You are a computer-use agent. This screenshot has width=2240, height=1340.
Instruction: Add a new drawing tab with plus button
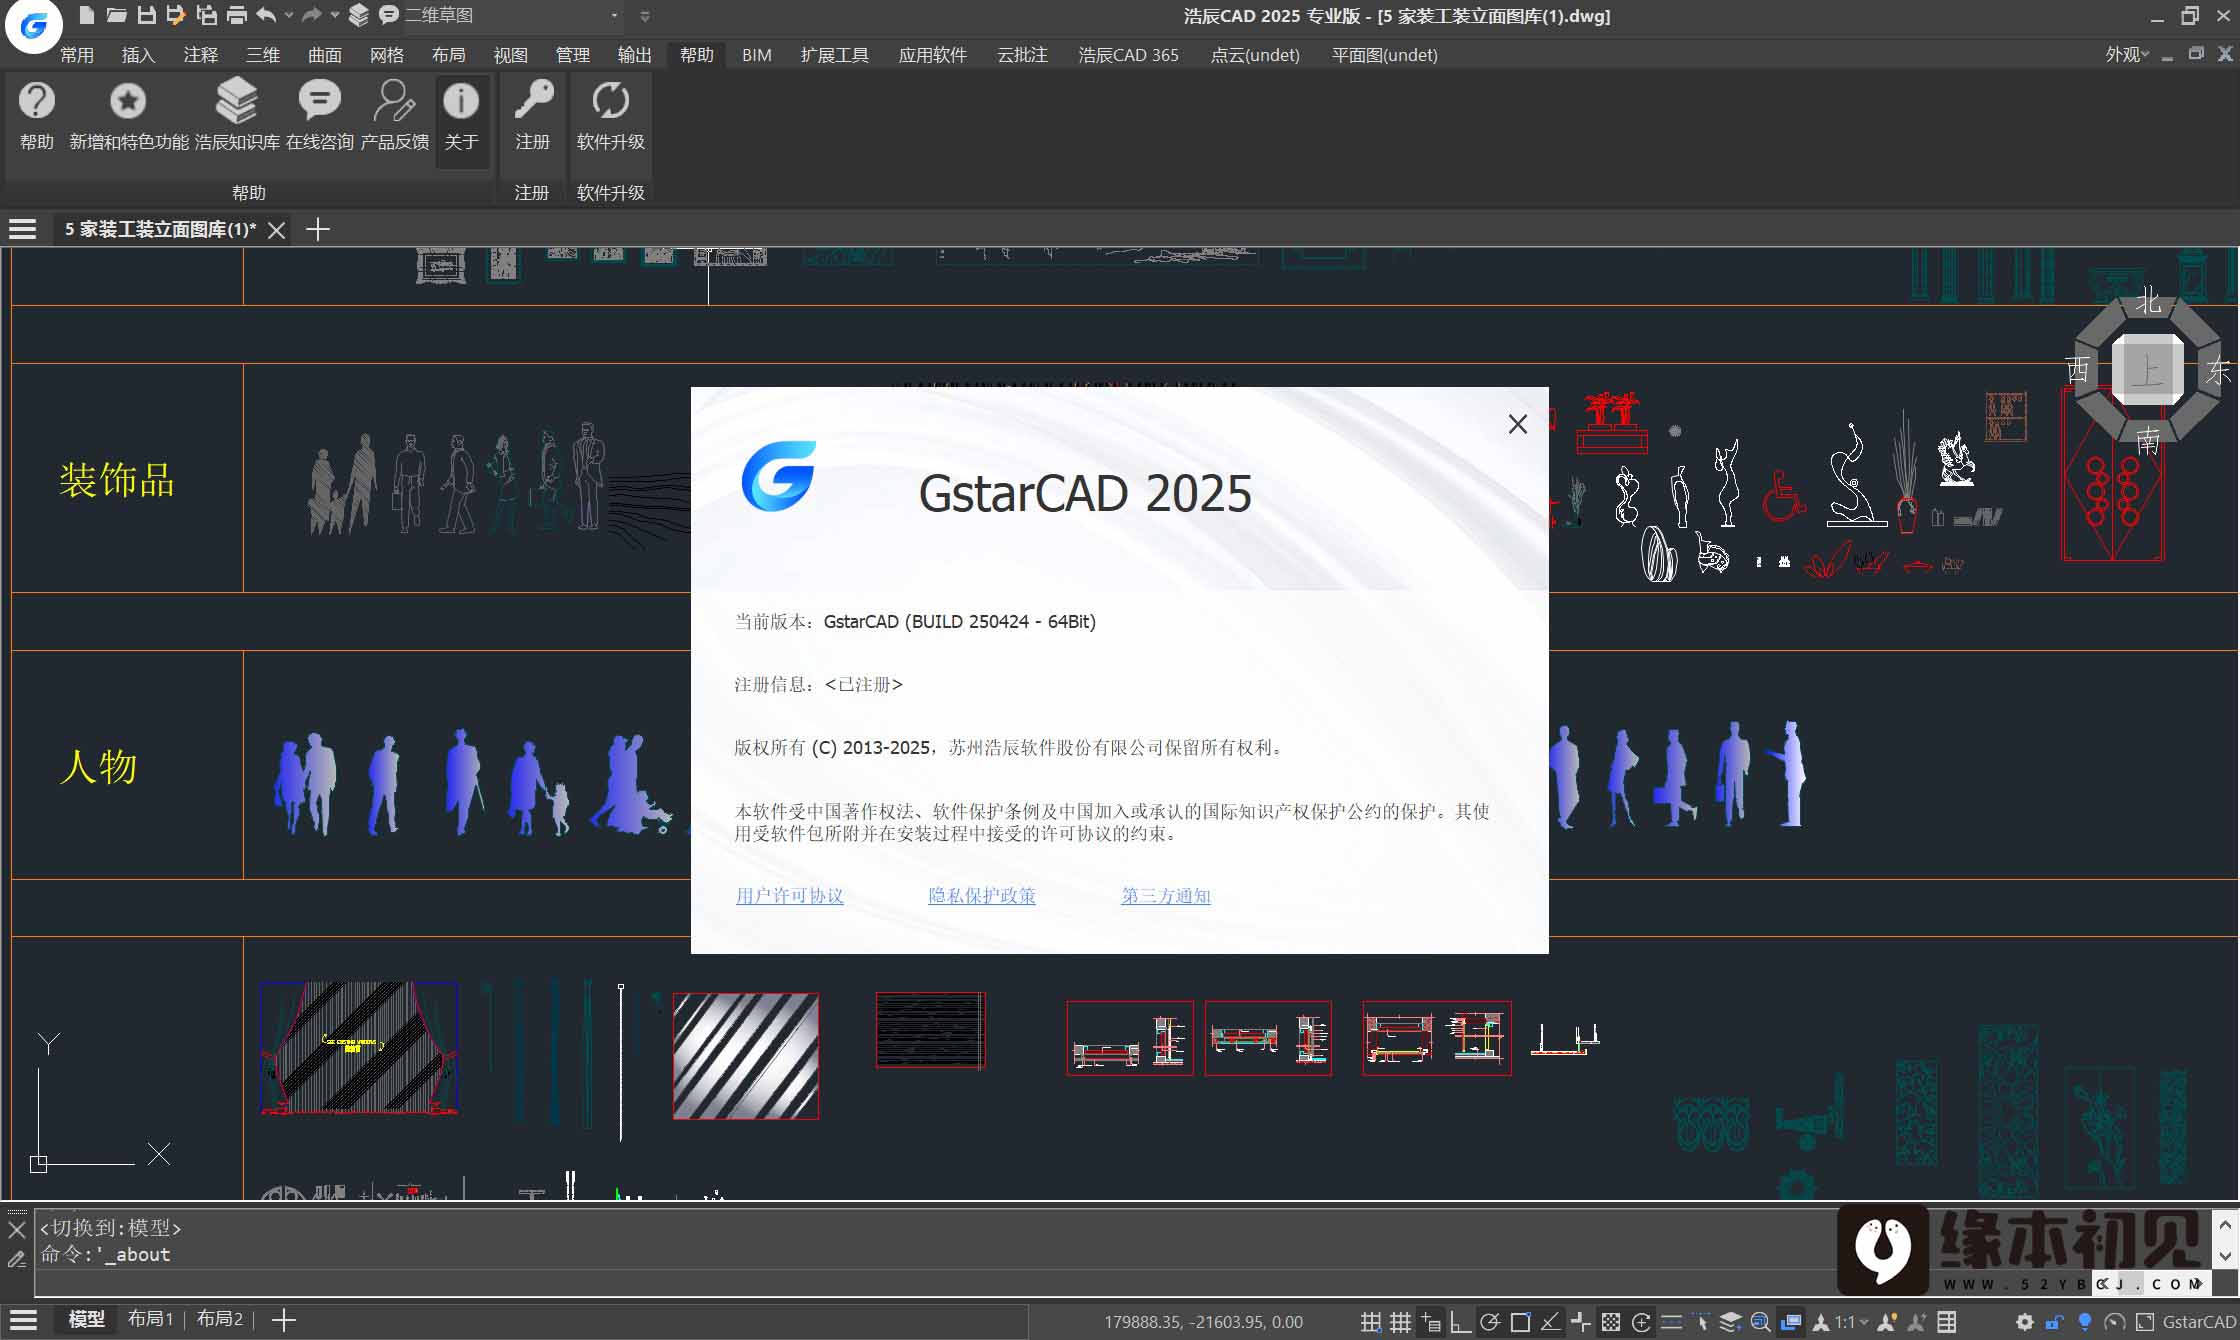tap(318, 230)
